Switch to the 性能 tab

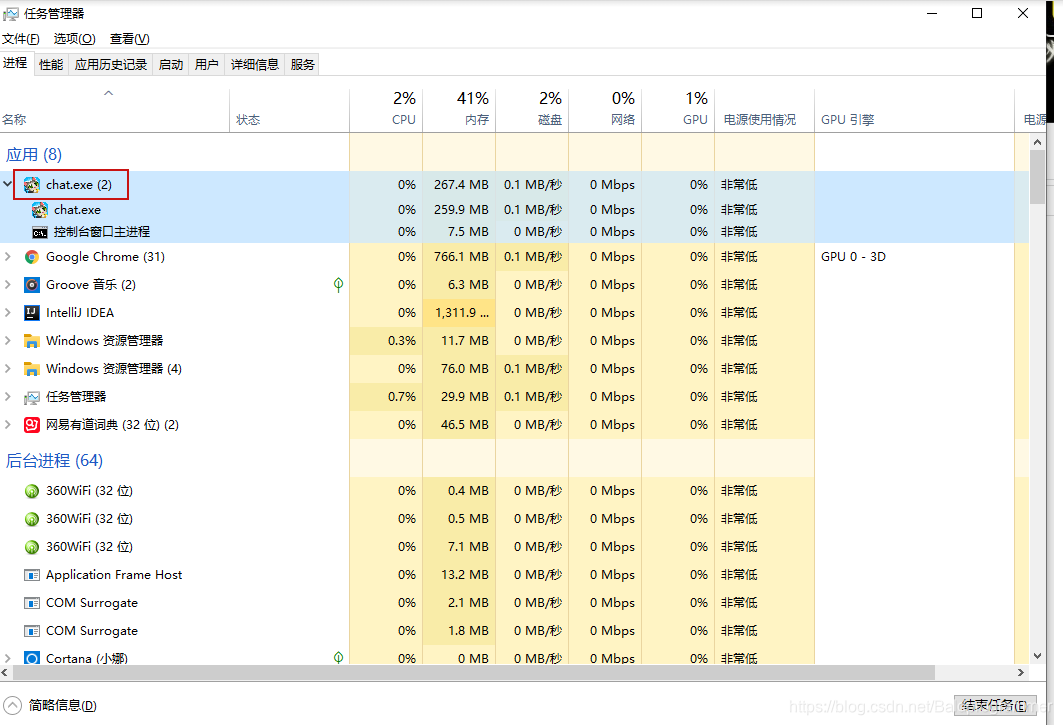coord(51,64)
